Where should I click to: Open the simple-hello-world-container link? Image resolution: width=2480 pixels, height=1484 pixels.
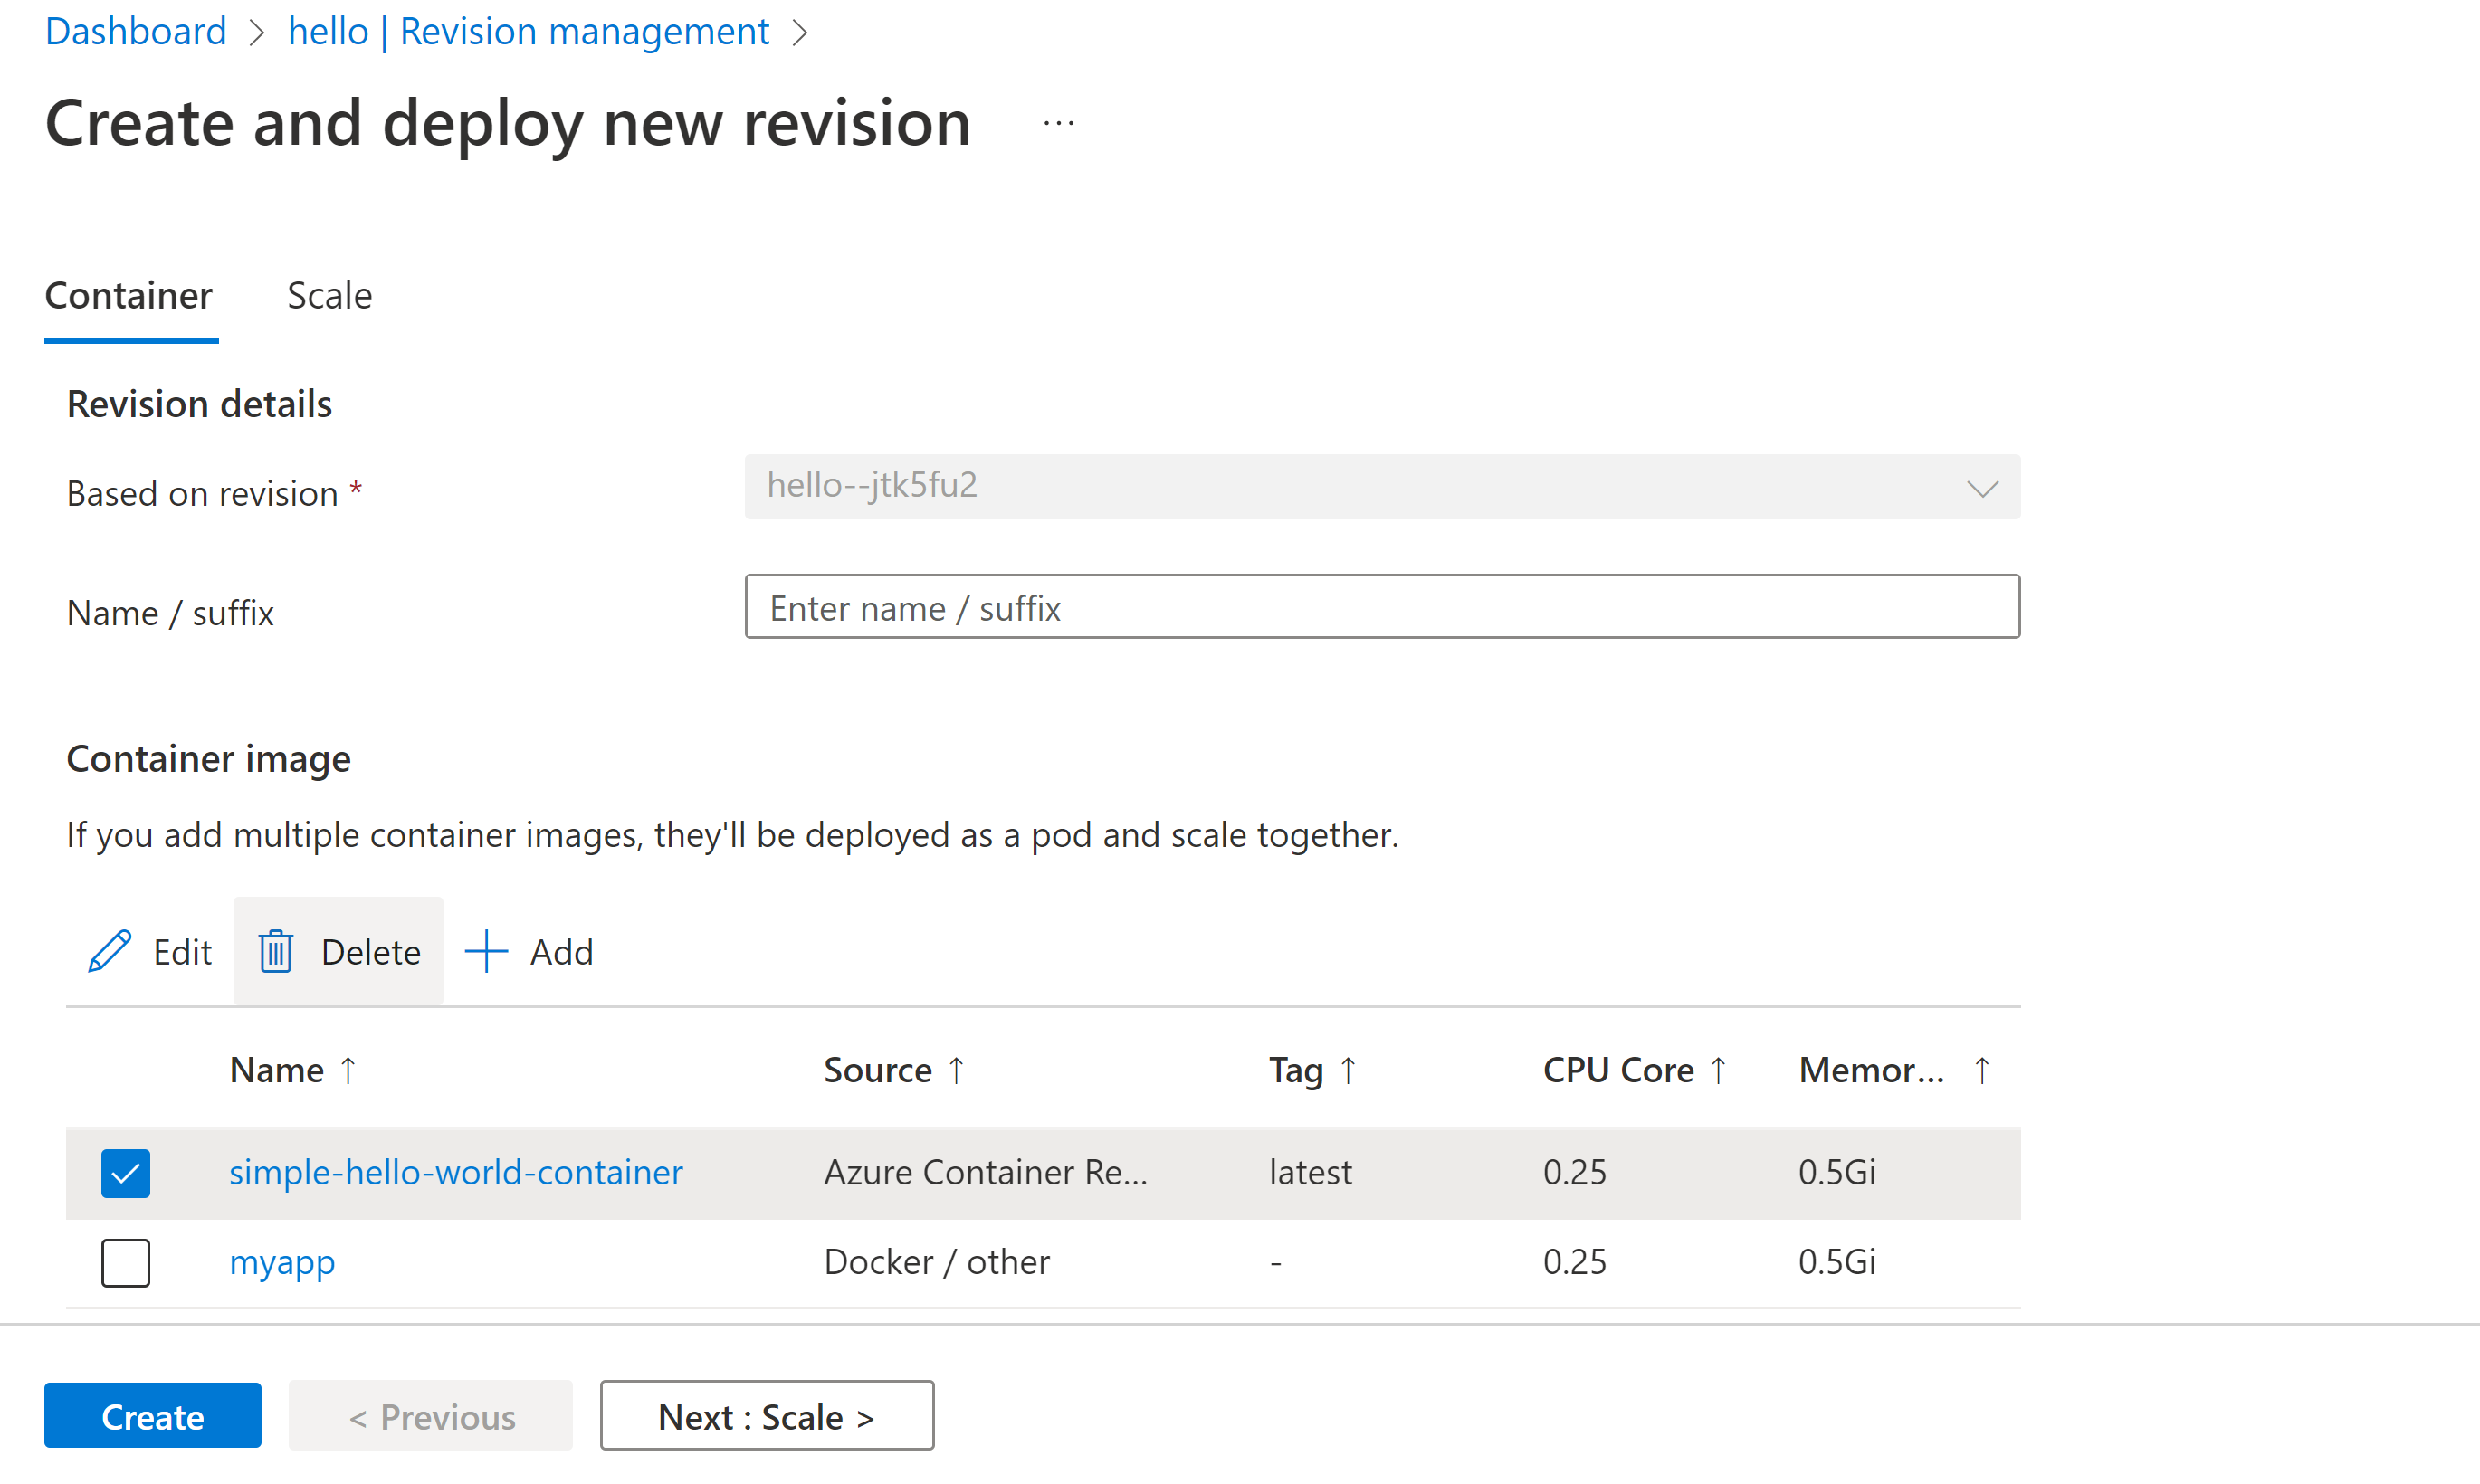pyautogui.click(x=456, y=1172)
